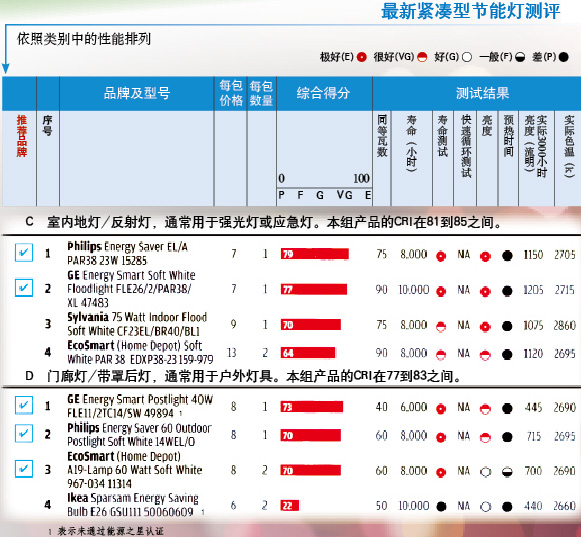Click the short red score bar showing 22
The height and width of the screenshot is (537, 581).
click(x=290, y=506)
